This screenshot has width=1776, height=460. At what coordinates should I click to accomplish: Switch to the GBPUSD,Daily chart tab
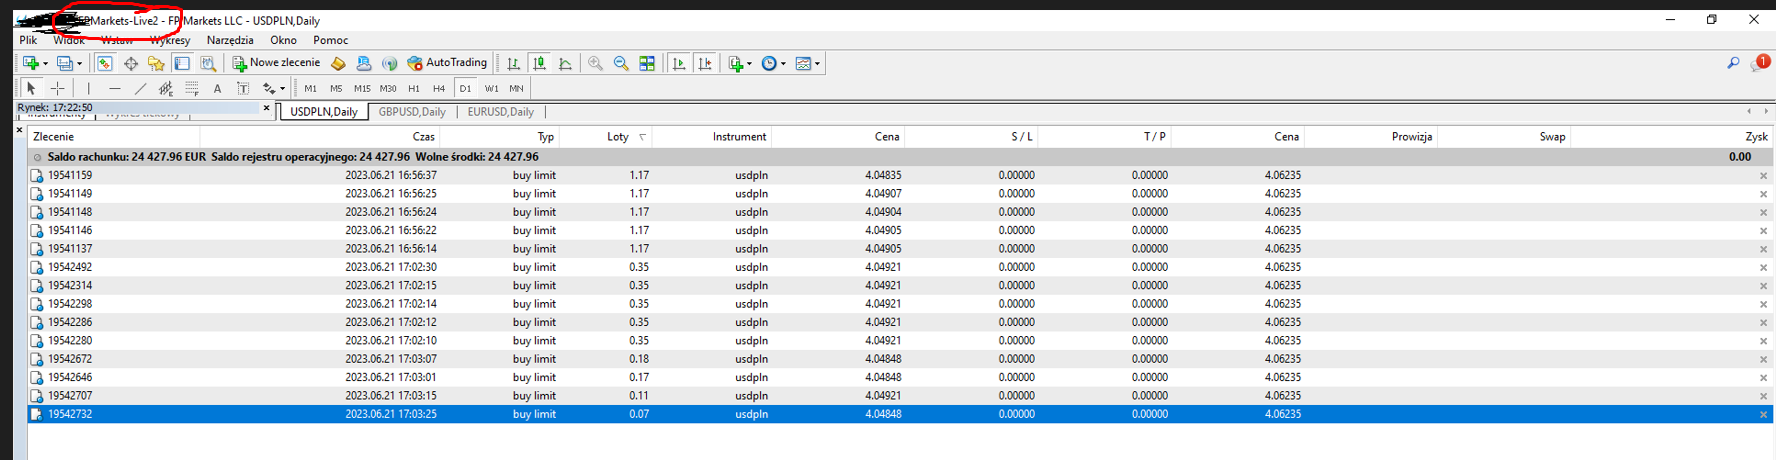click(412, 112)
